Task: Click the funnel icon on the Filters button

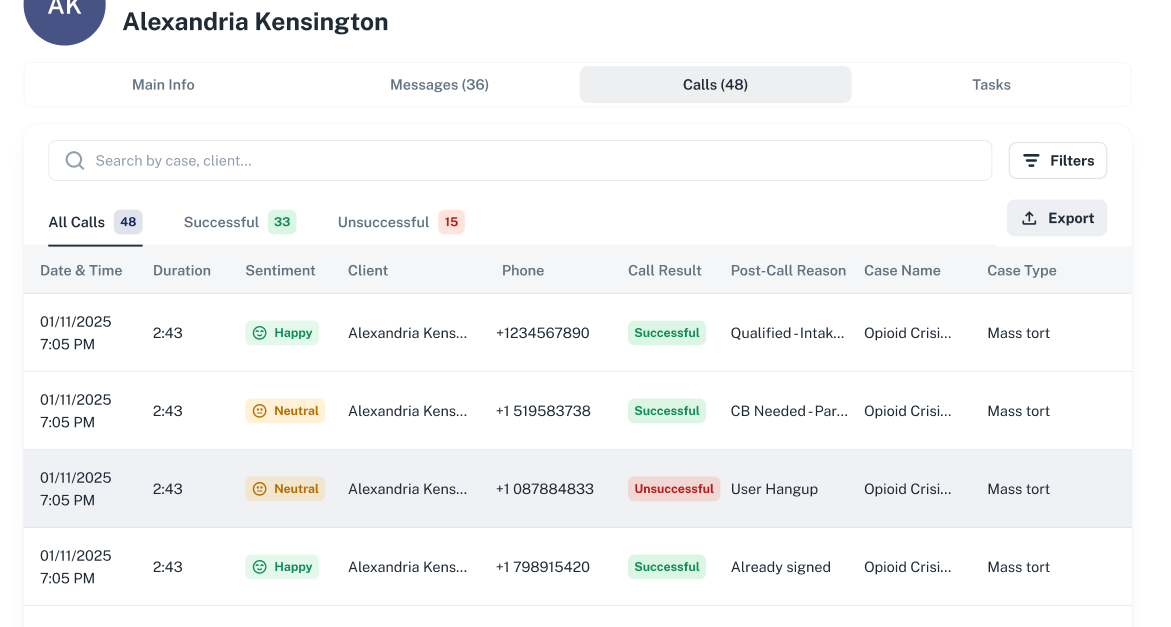Action: (1033, 160)
